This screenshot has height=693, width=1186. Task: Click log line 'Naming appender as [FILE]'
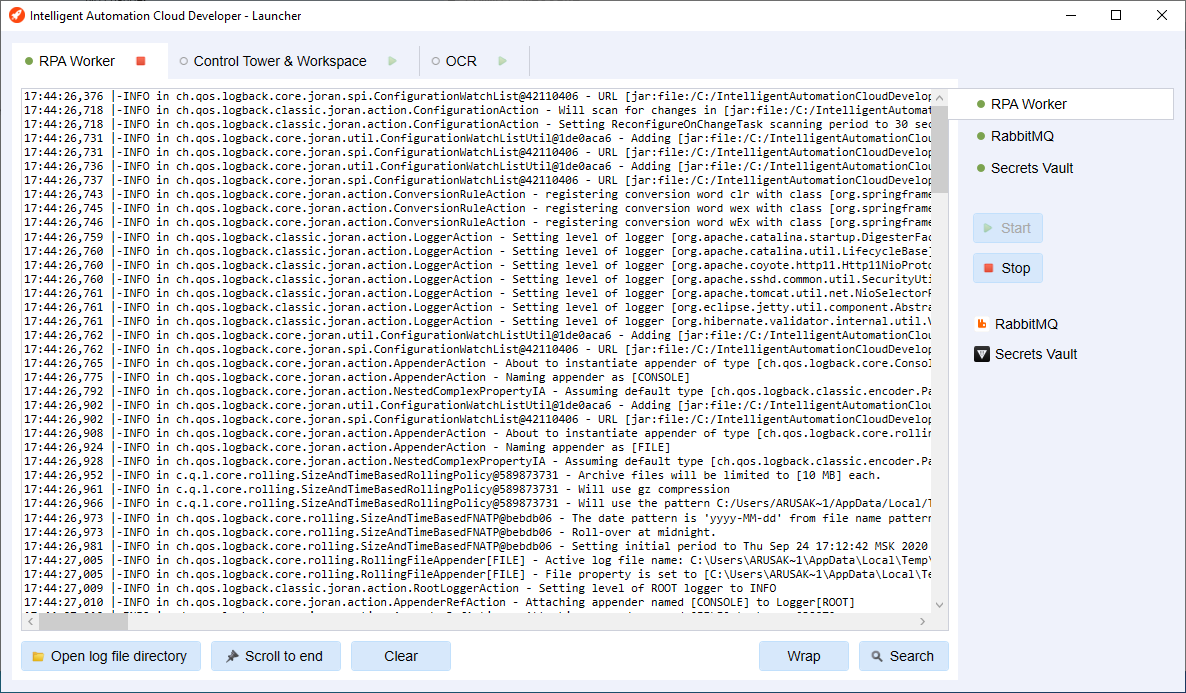coord(346,447)
